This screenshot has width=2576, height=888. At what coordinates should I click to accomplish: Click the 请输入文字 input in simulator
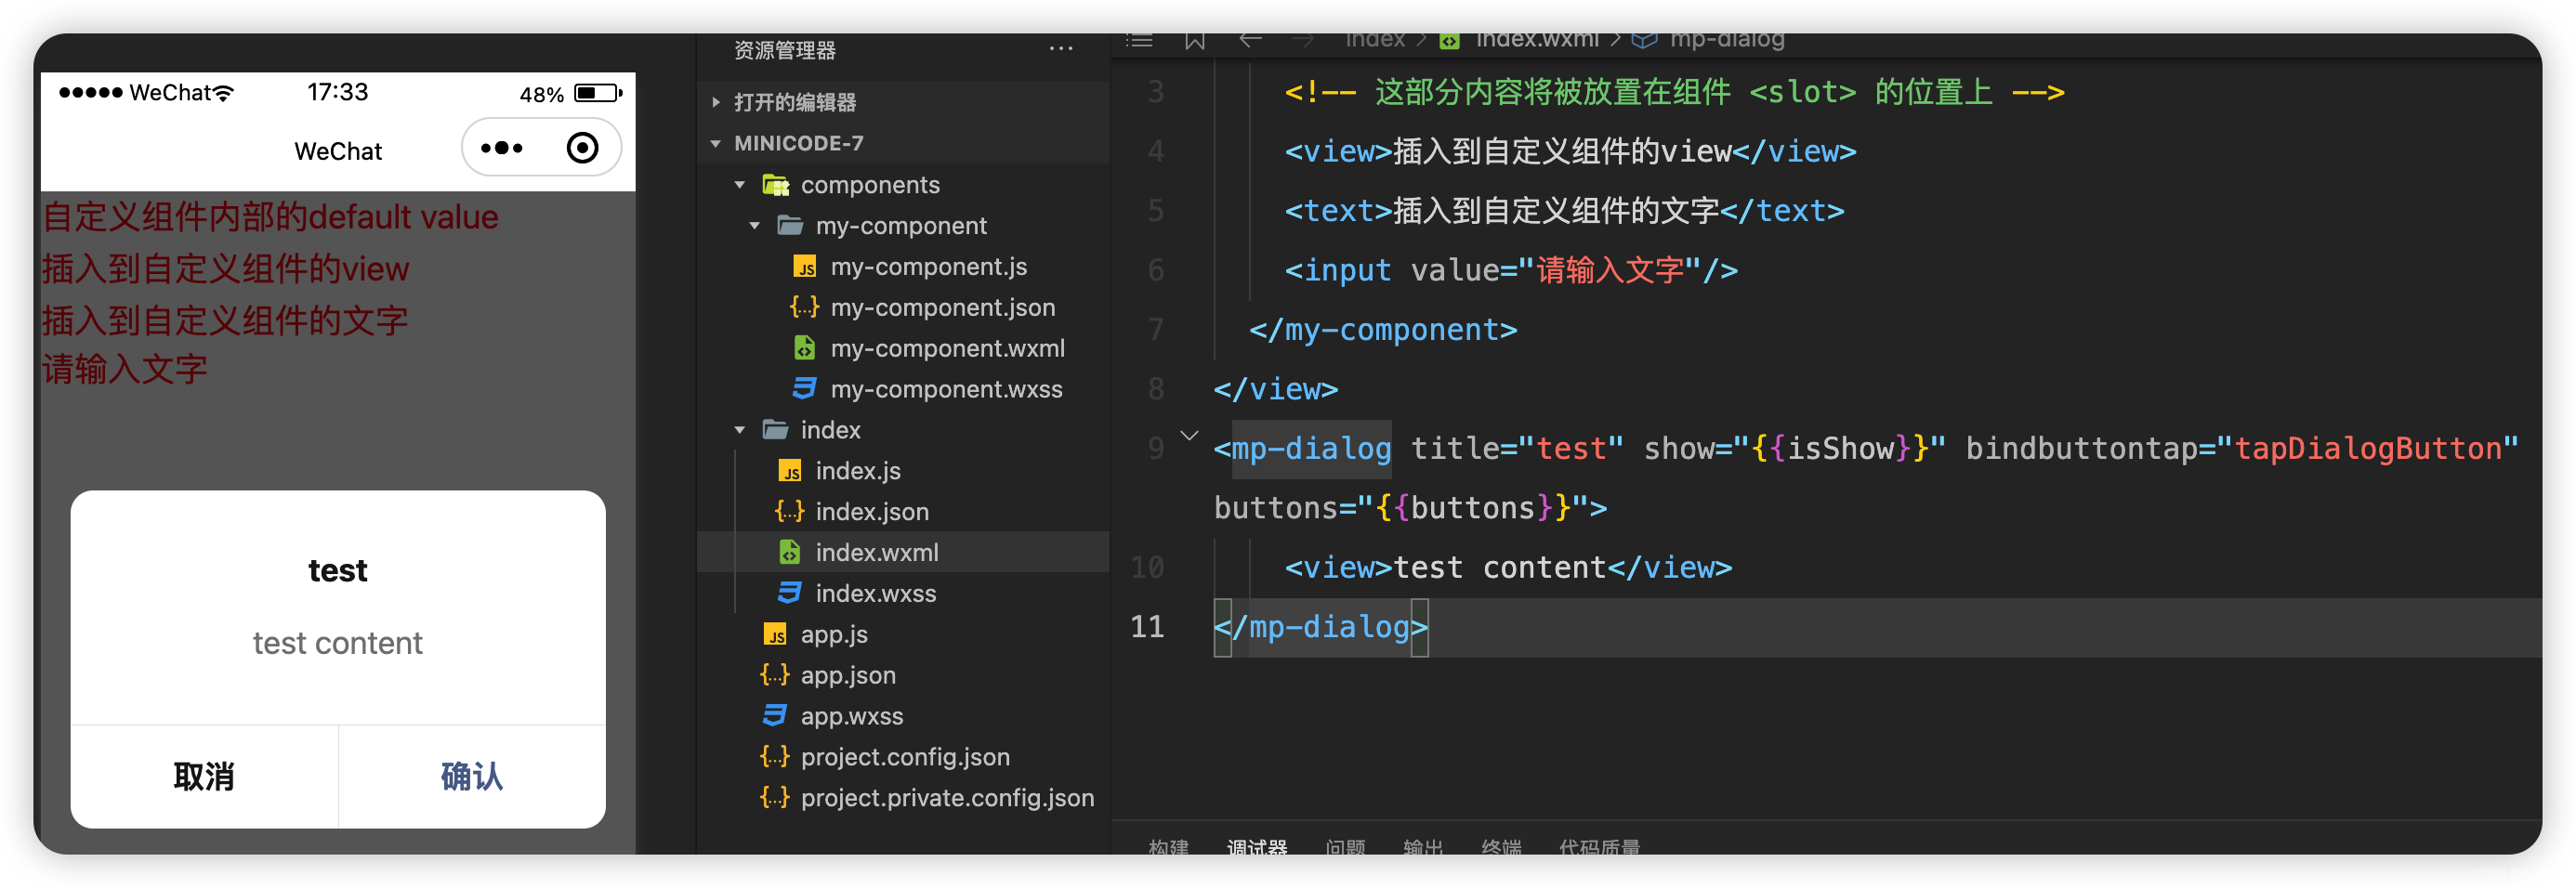(x=338, y=370)
